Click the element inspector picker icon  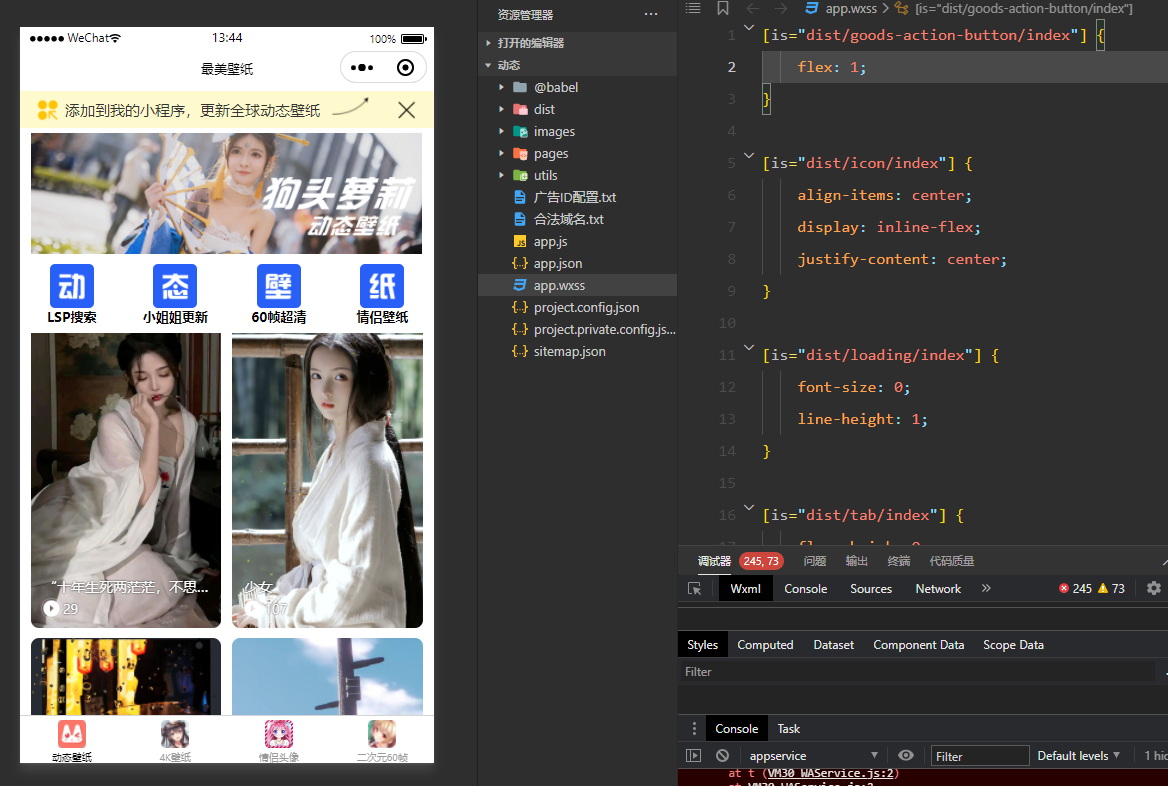[695, 589]
